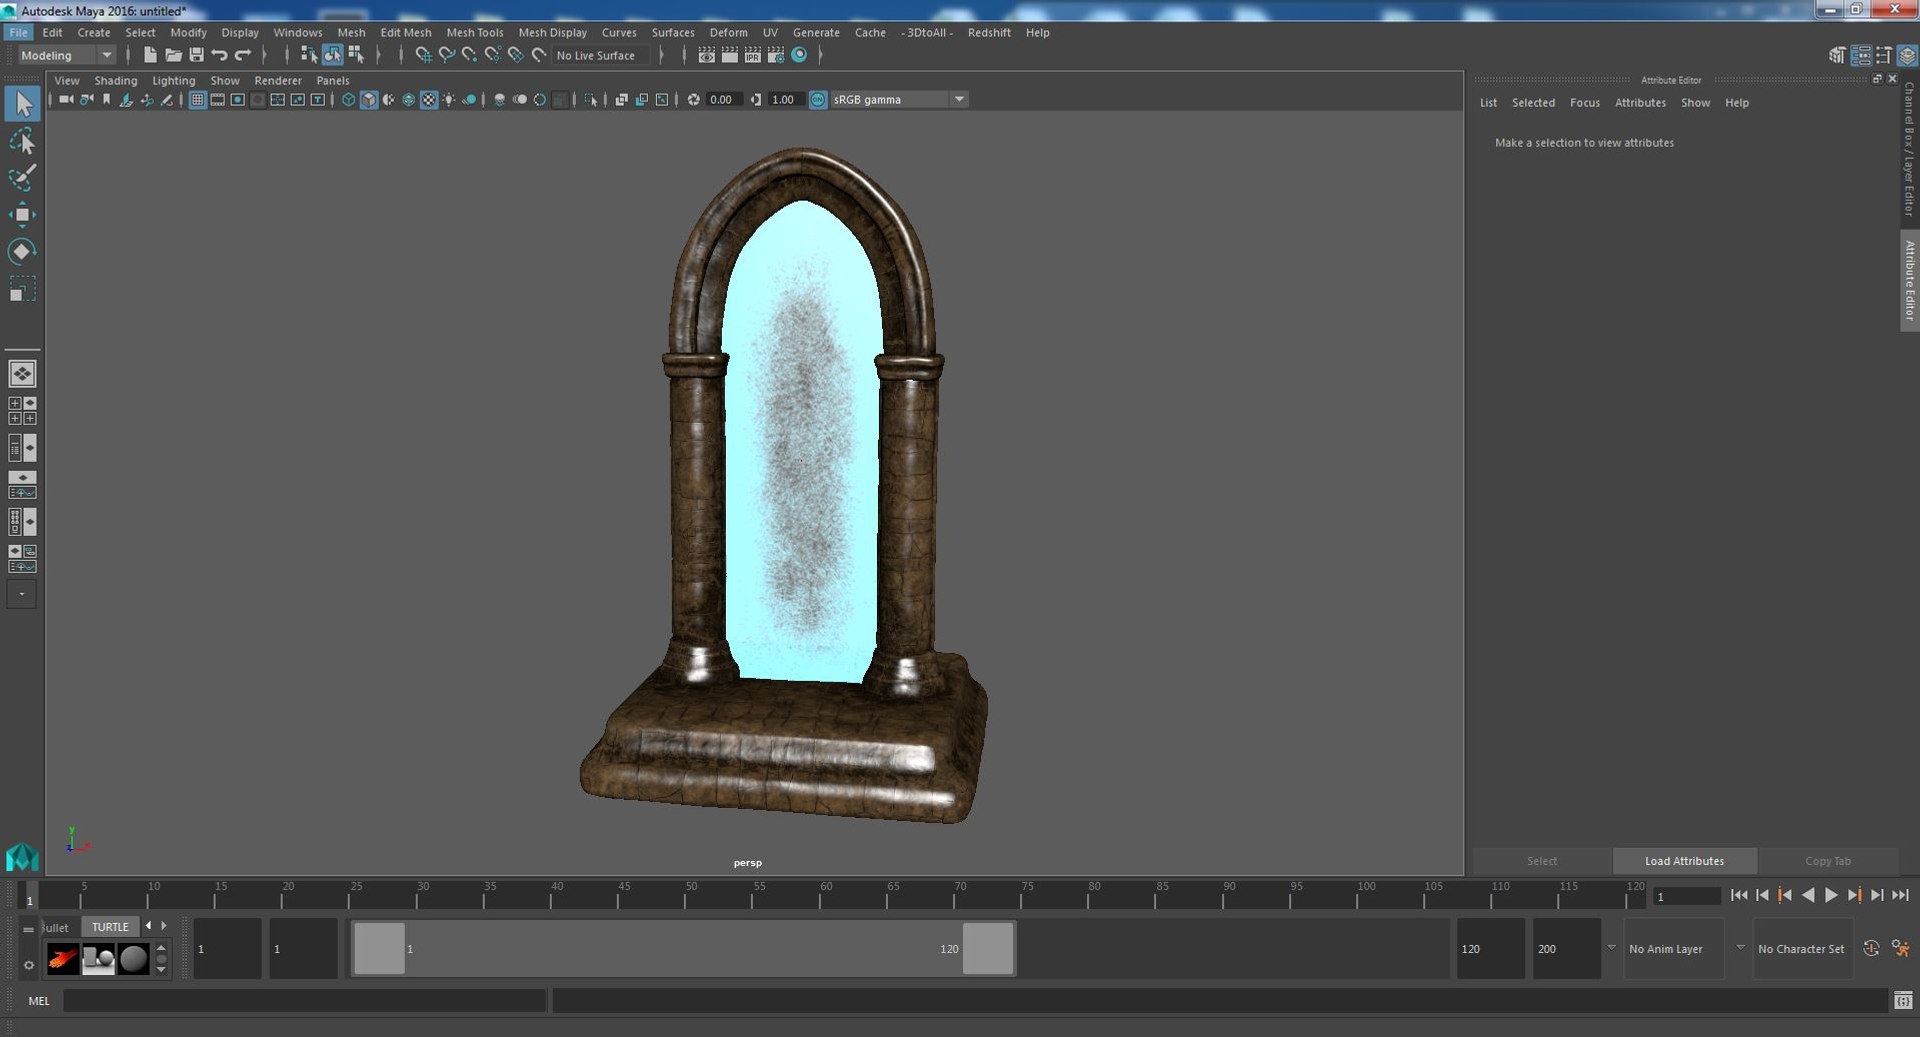1920x1037 pixels.
Task: Click the fire effect shelf icon
Action: tap(63, 959)
